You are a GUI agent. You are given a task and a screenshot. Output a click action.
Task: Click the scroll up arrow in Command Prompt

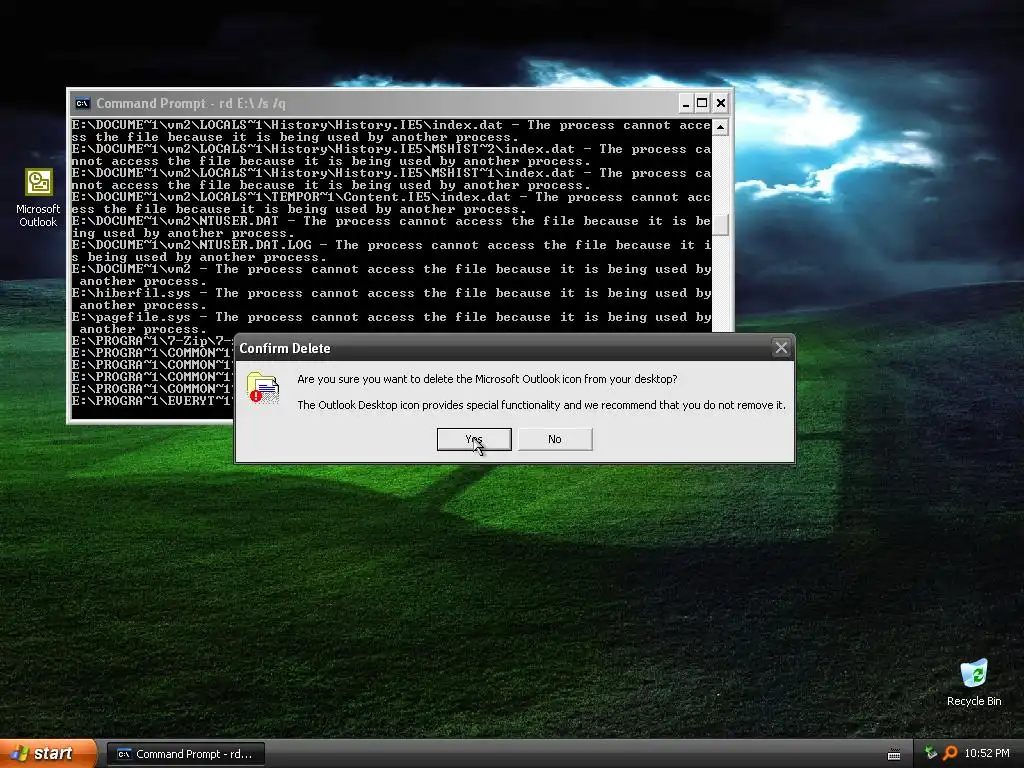pyautogui.click(x=720, y=127)
